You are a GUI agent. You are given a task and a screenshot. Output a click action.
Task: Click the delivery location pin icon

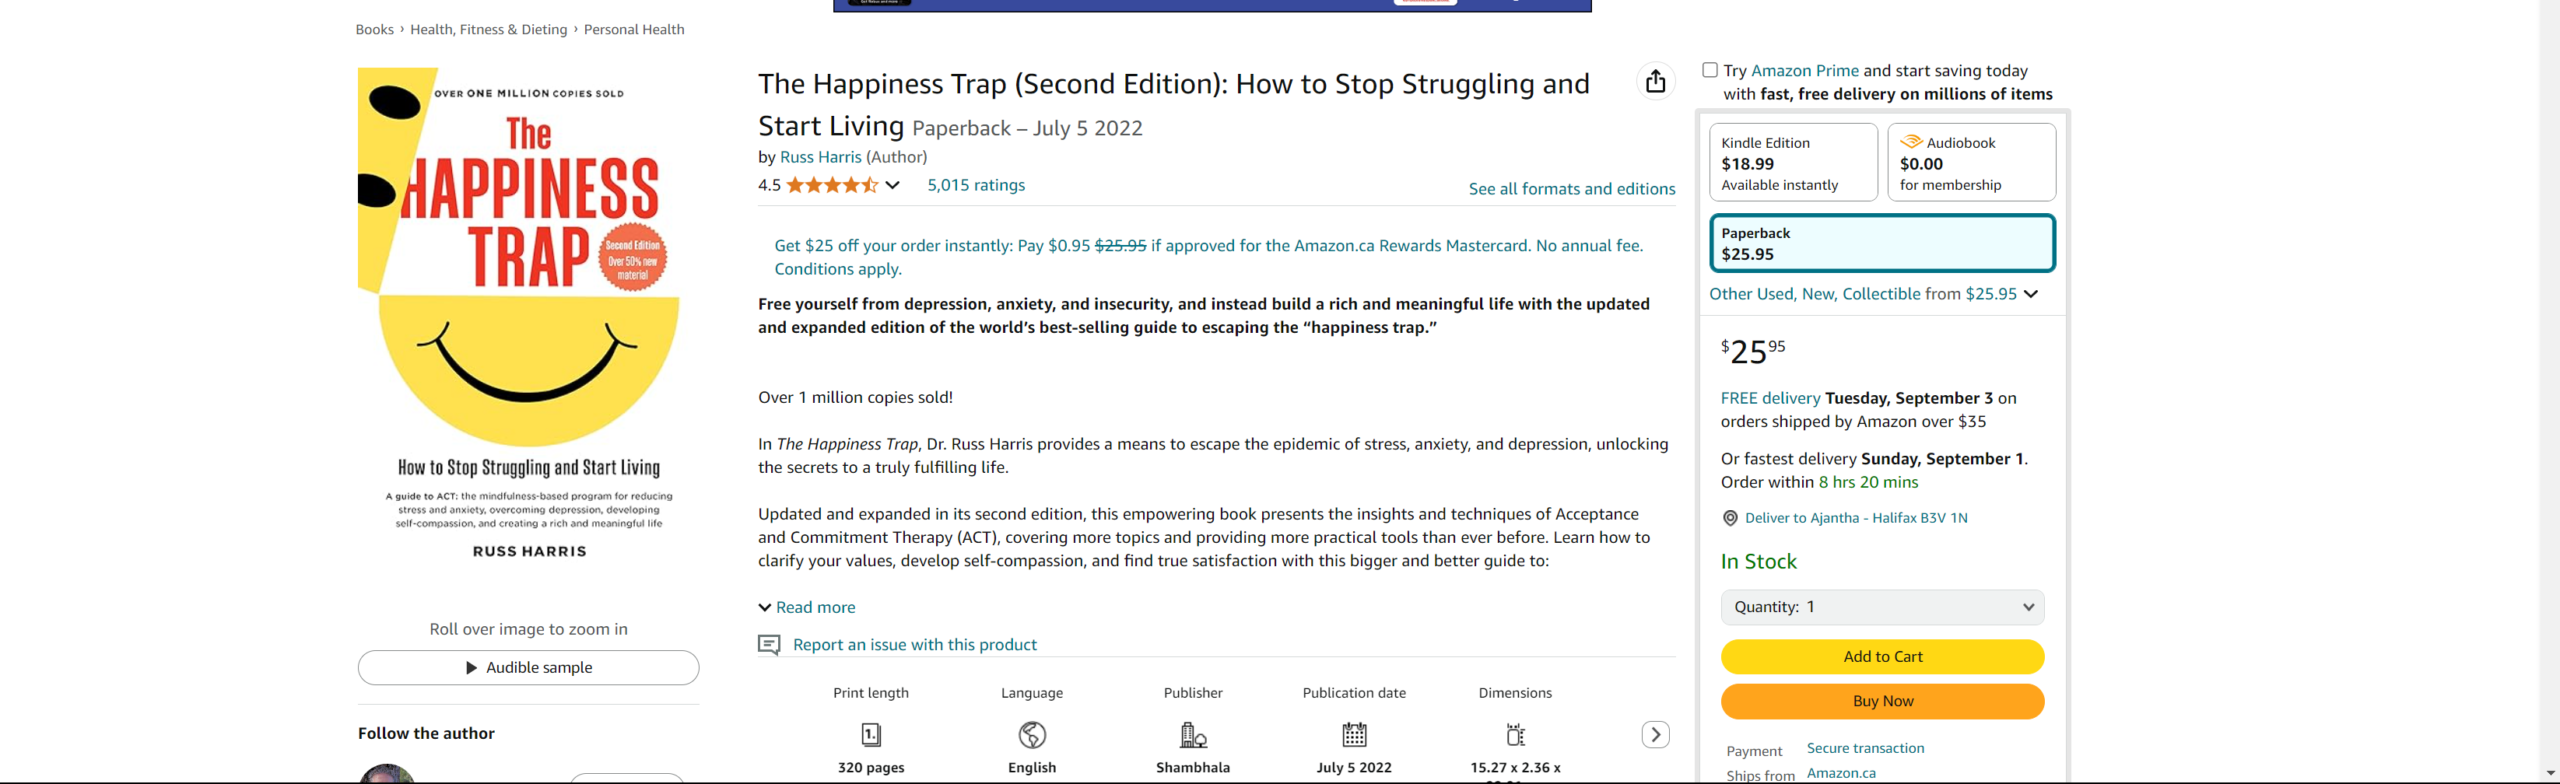pyautogui.click(x=1730, y=518)
